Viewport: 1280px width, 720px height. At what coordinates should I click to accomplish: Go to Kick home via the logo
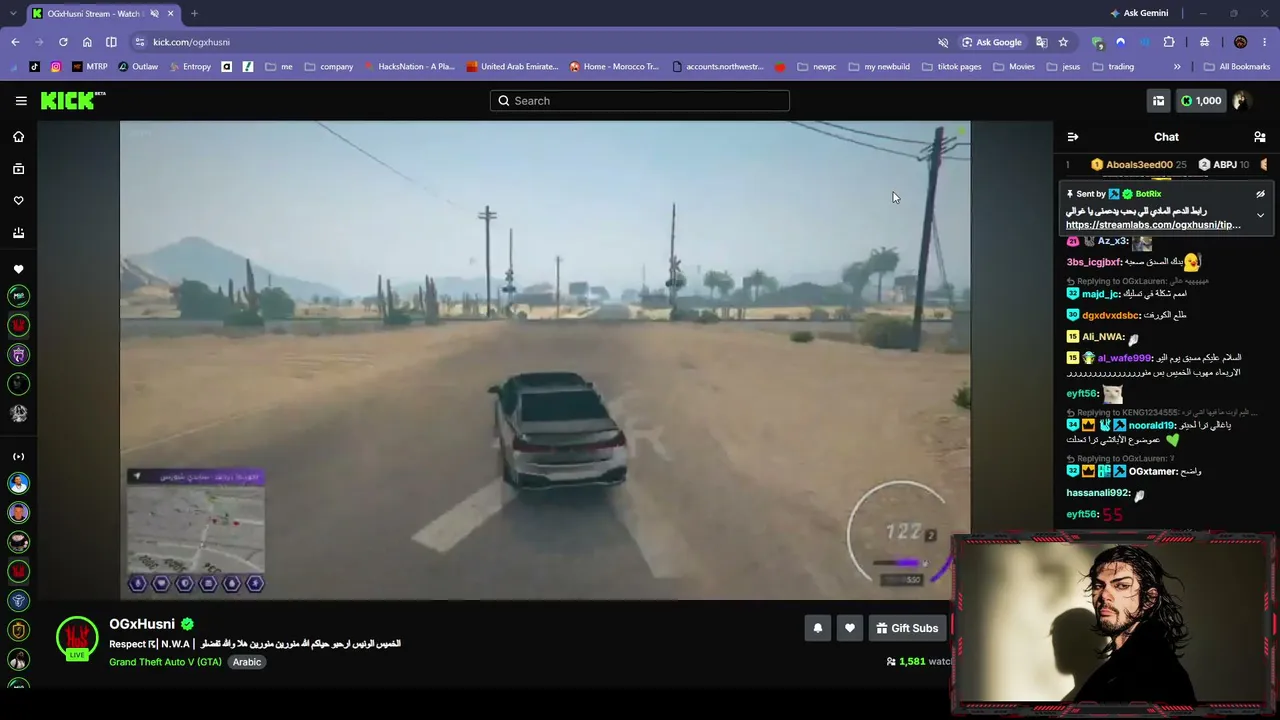[72, 100]
